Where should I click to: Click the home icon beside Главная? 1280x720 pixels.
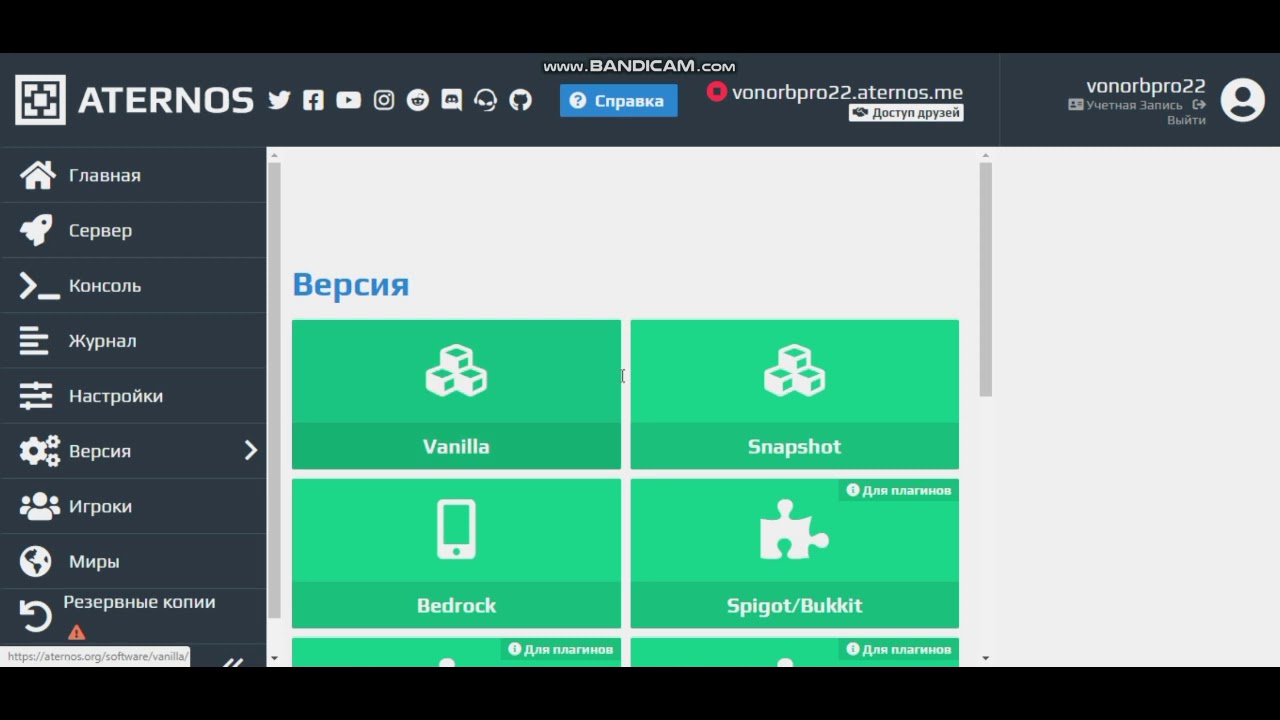point(38,175)
